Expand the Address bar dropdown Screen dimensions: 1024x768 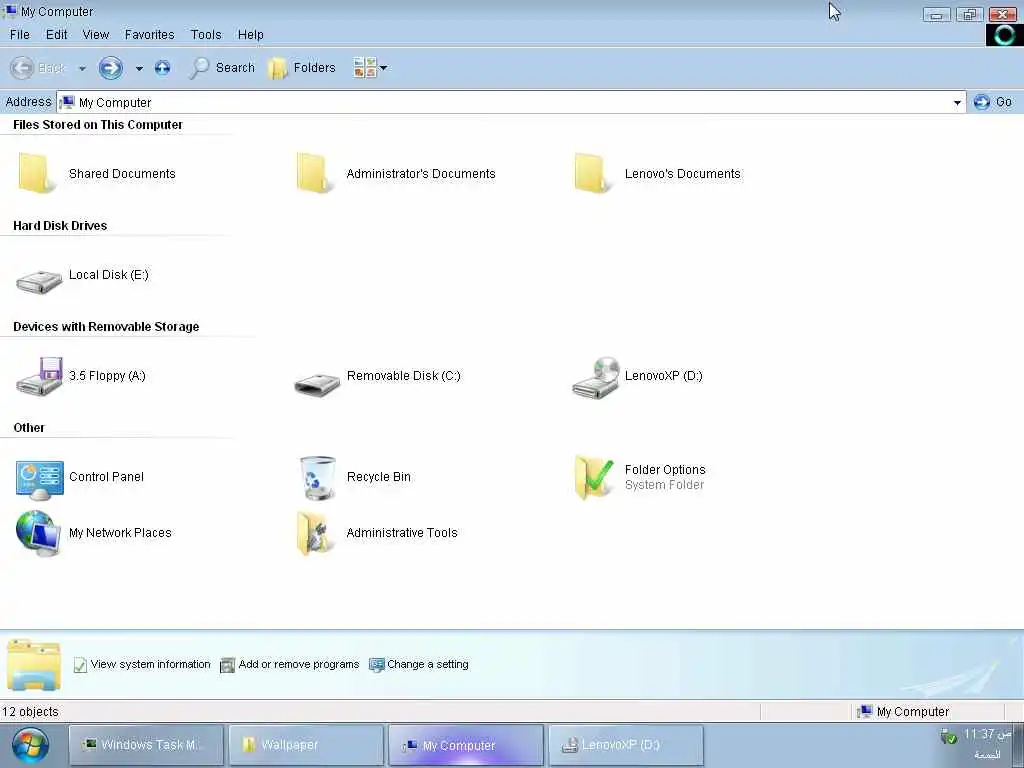pyautogui.click(x=957, y=103)
